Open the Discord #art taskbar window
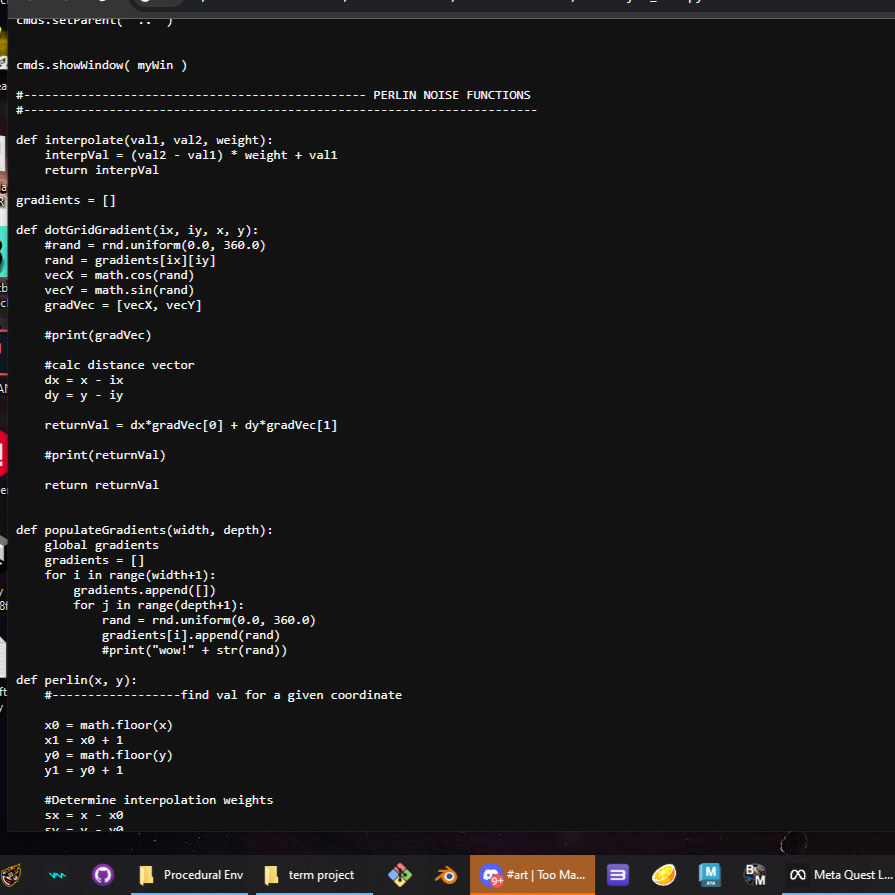This screenshot has width=895, height=895. coord(532,875)
